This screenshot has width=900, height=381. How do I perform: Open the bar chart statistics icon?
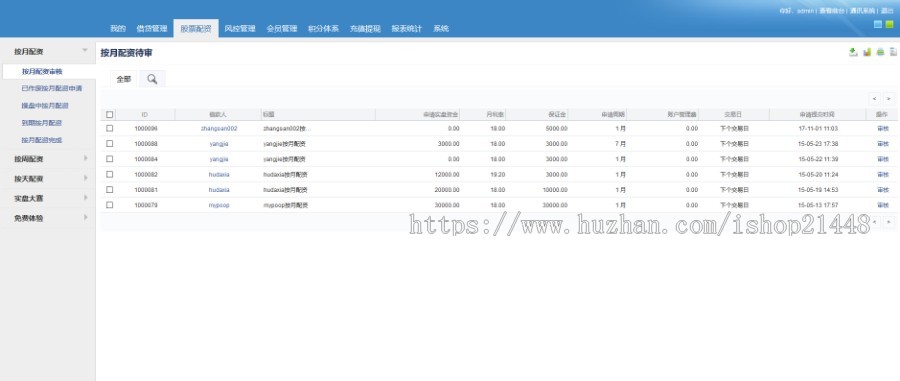(867, 52)
